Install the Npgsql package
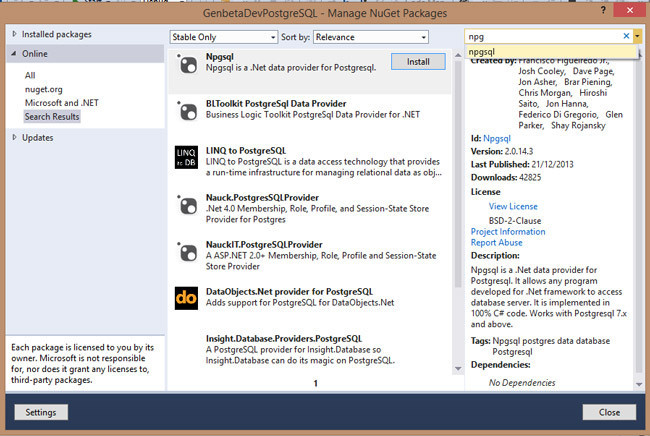650x436 pixels. (x=417, y=62)
